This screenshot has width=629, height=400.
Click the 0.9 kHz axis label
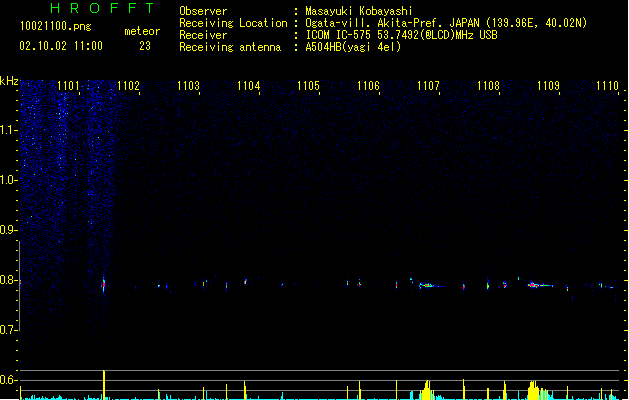(x=9, y=230)
